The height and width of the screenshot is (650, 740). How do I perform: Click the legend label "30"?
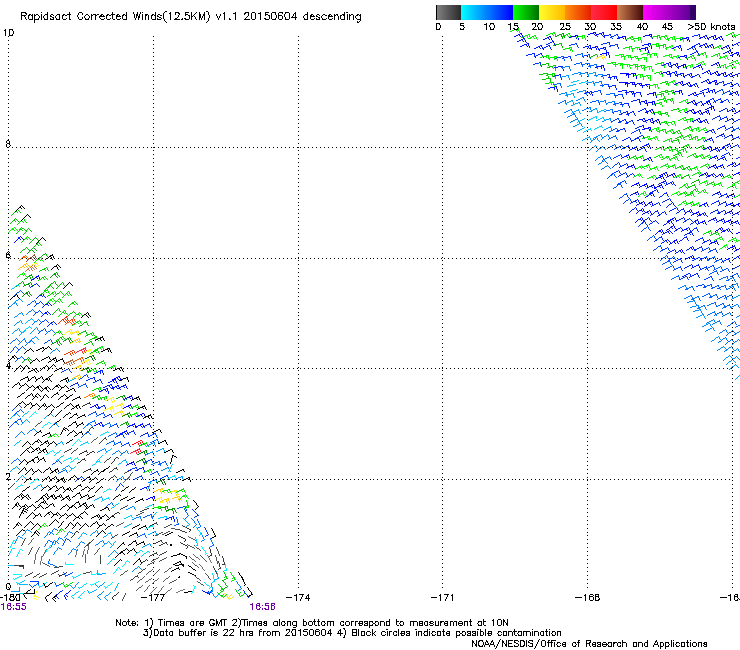[590, 26]
